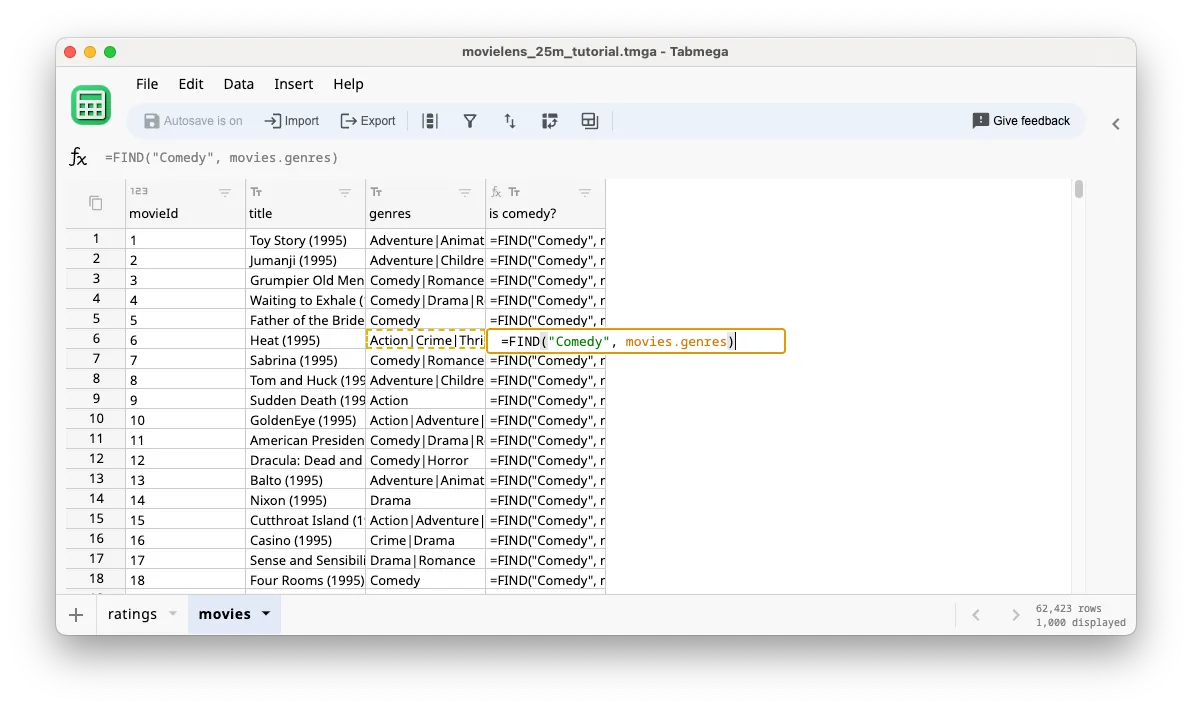Open the transform columns toolbar icon

[549, 120]
